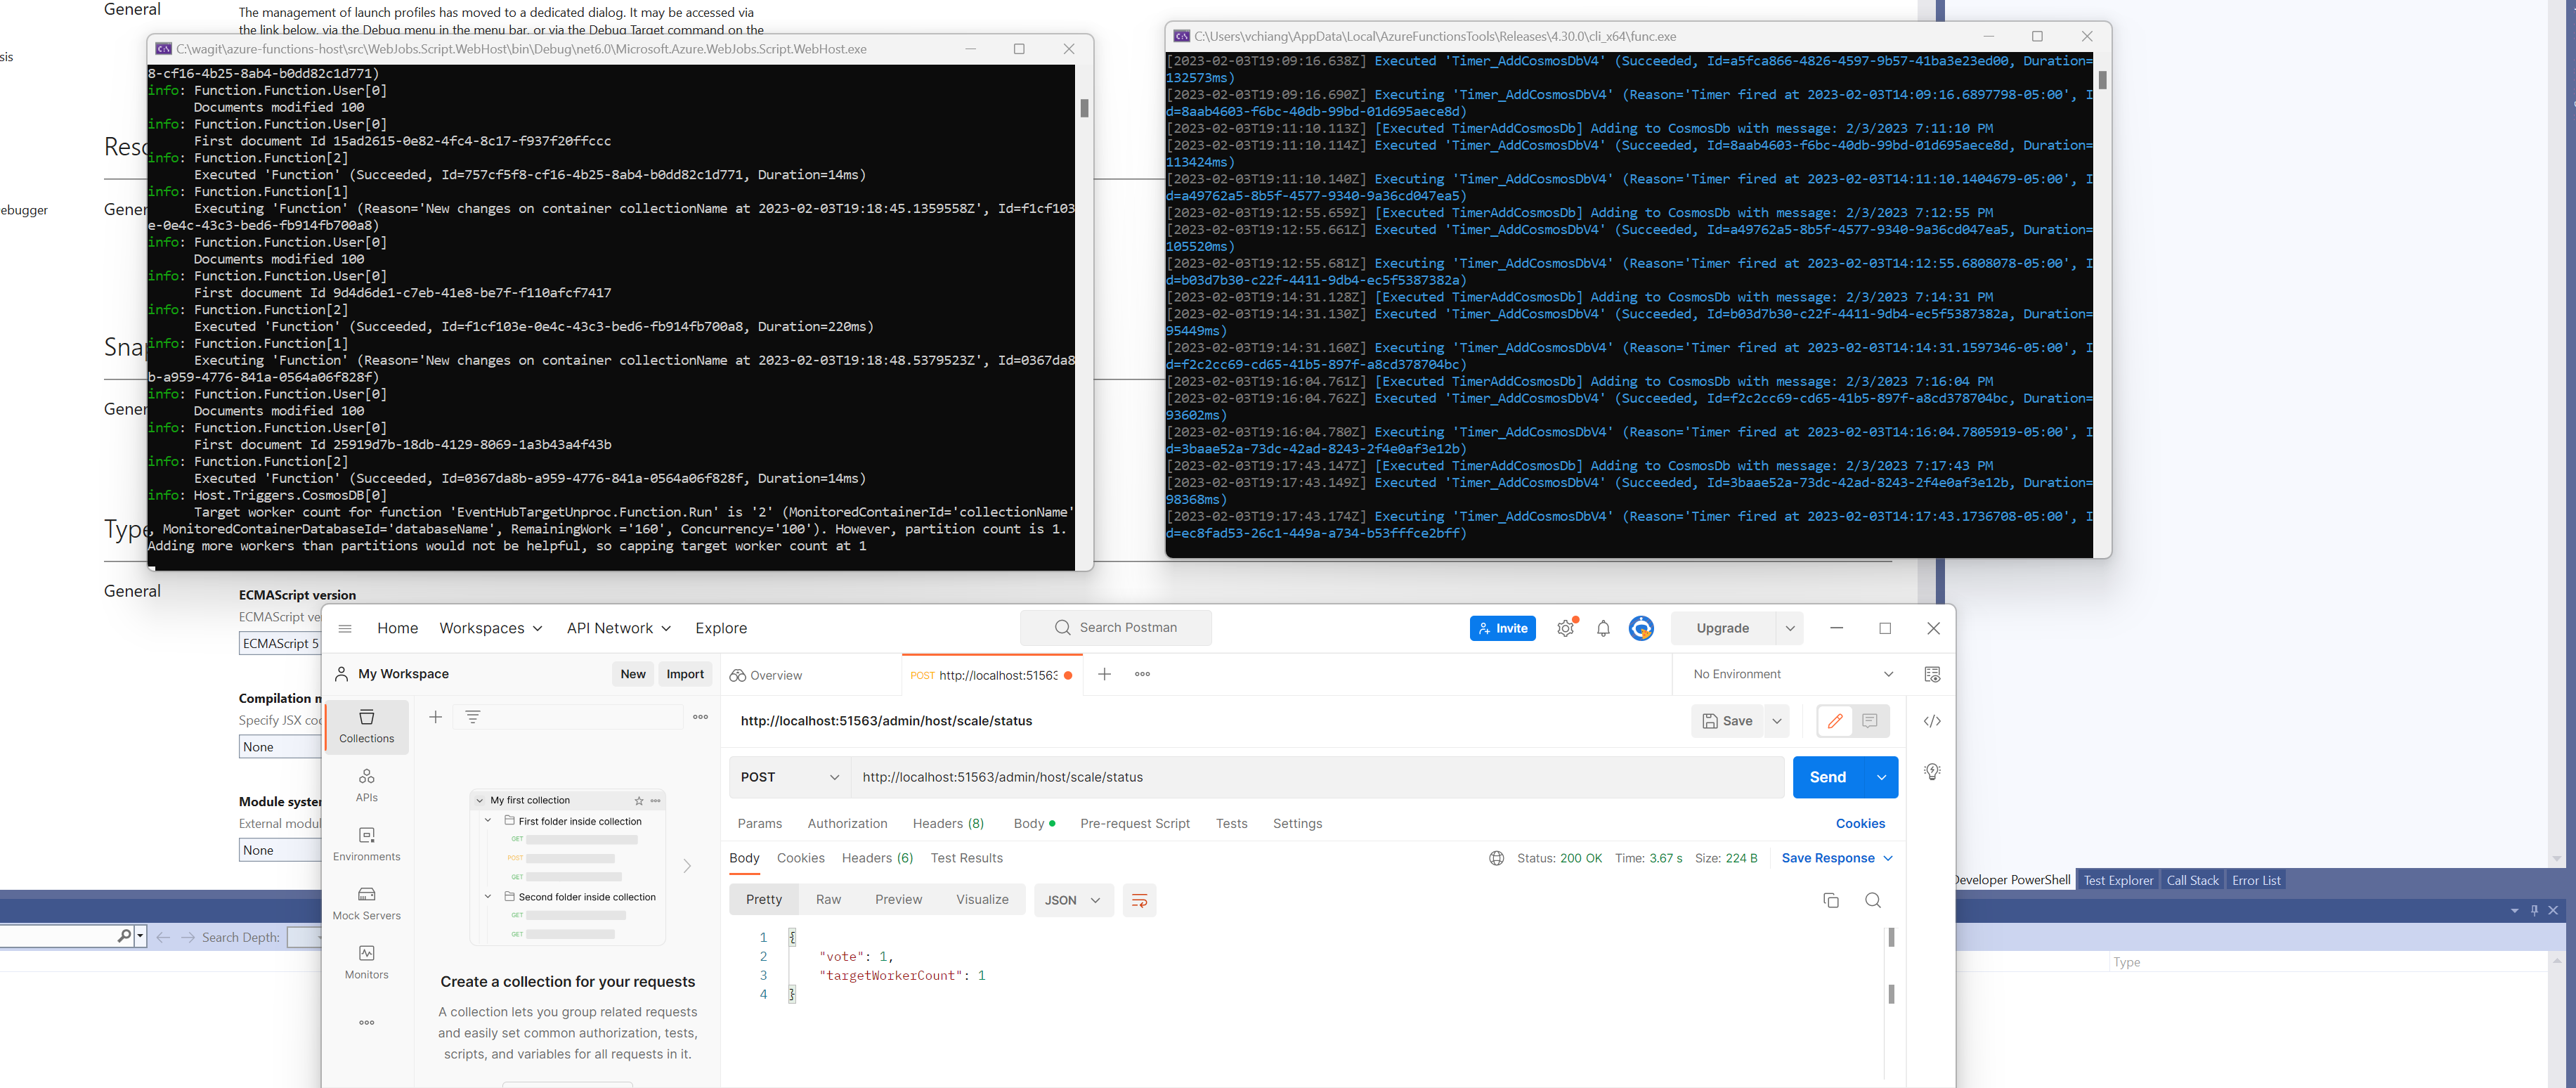Switch to the Raw response view
Screen dimensions: 2576x1088
tap(828, 899)
